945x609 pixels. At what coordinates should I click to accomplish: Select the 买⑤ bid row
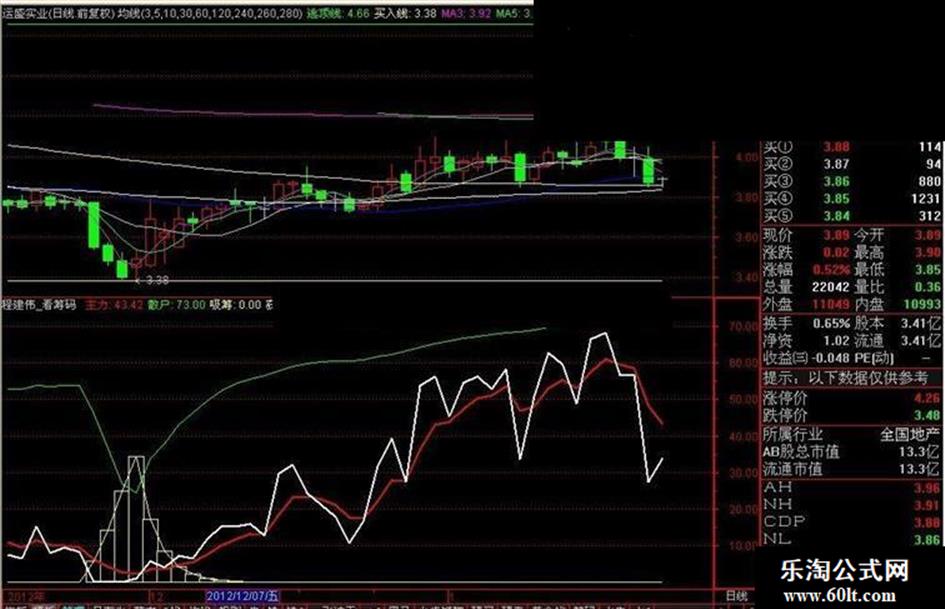tap(852, 216)
